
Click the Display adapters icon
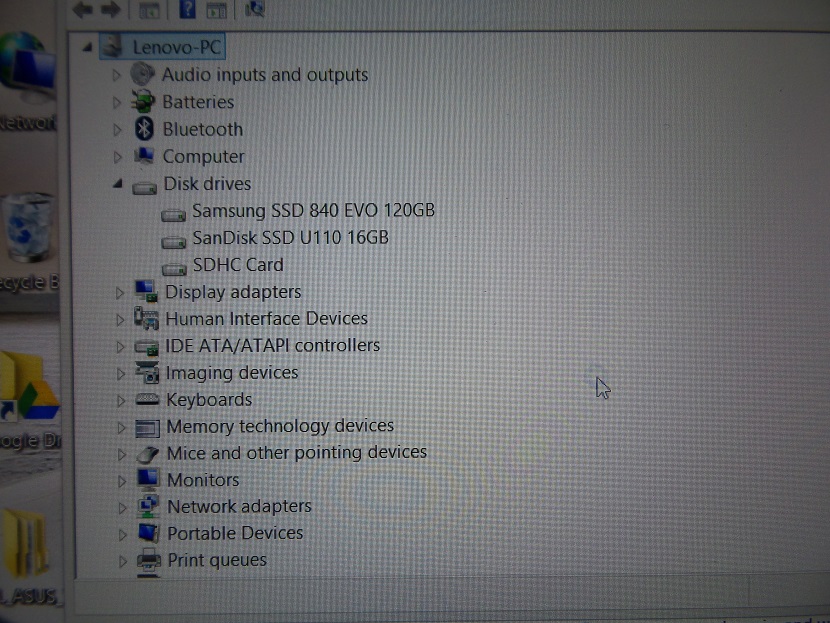[x=146, y=291]
